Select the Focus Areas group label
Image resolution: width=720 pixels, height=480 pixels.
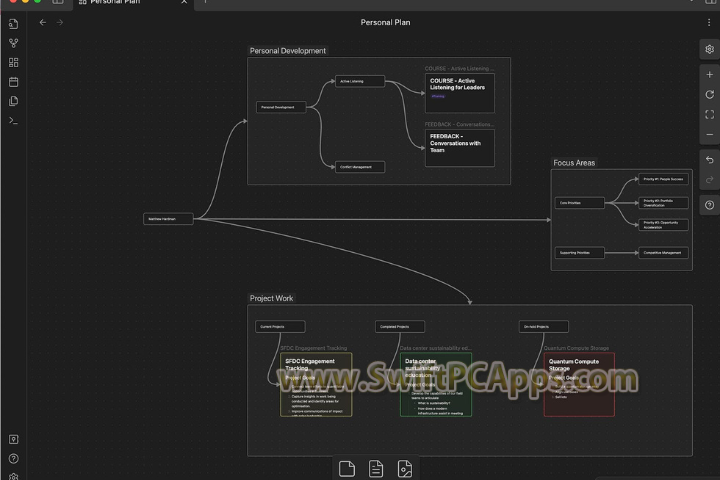[574, 163]
